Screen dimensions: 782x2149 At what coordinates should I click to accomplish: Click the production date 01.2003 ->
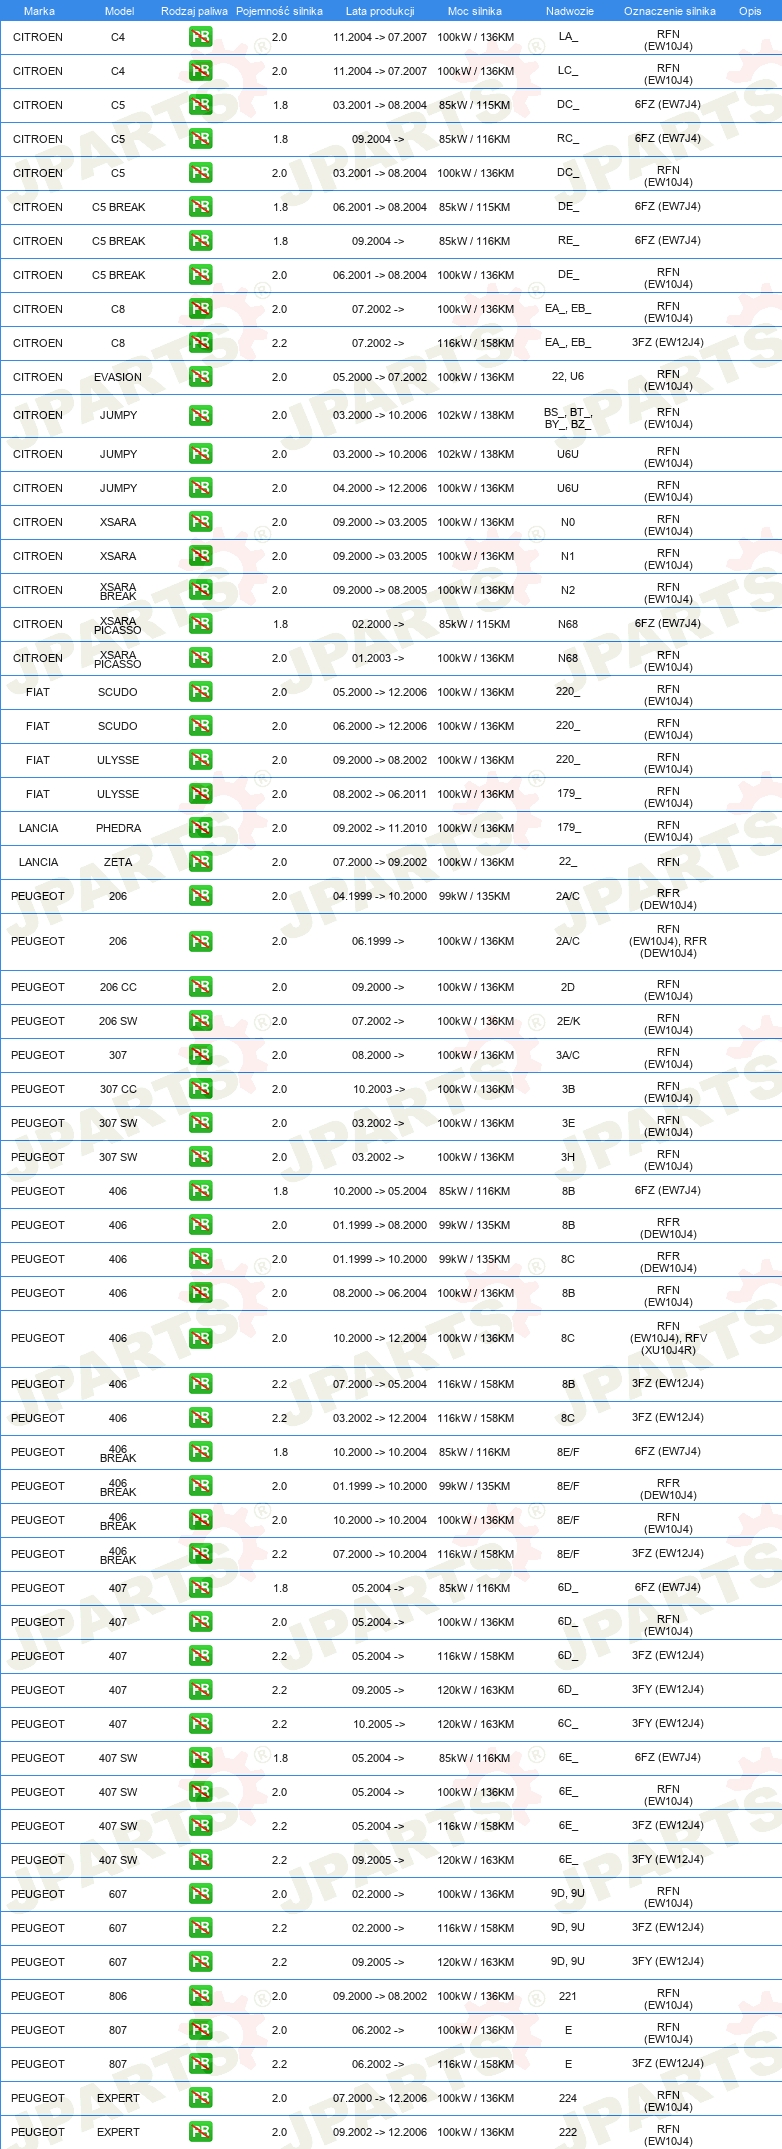pos(378,658)
